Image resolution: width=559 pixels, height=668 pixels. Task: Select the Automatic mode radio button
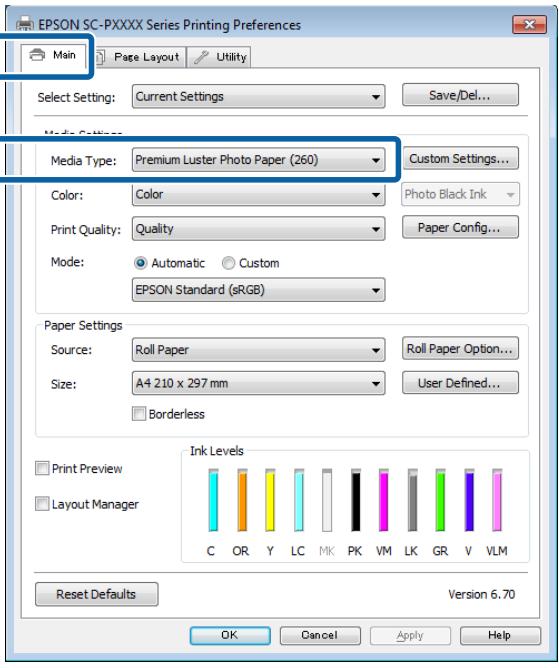141,263
